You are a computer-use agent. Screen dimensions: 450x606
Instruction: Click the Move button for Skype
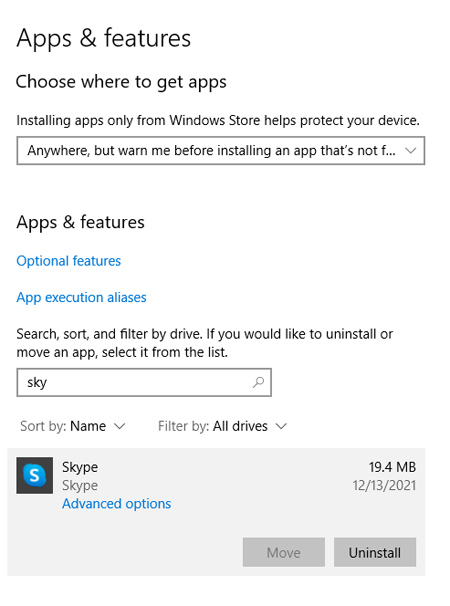point(284,552)
